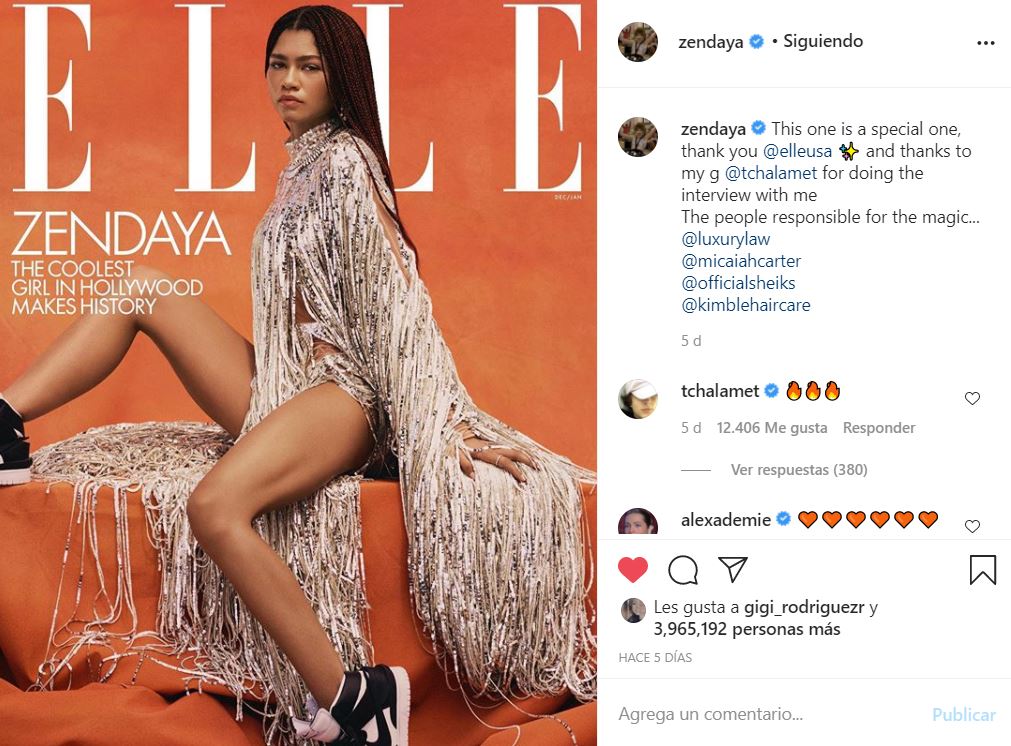
Task: Open the @luxurylaw mention link
Action: pos(725,239)
